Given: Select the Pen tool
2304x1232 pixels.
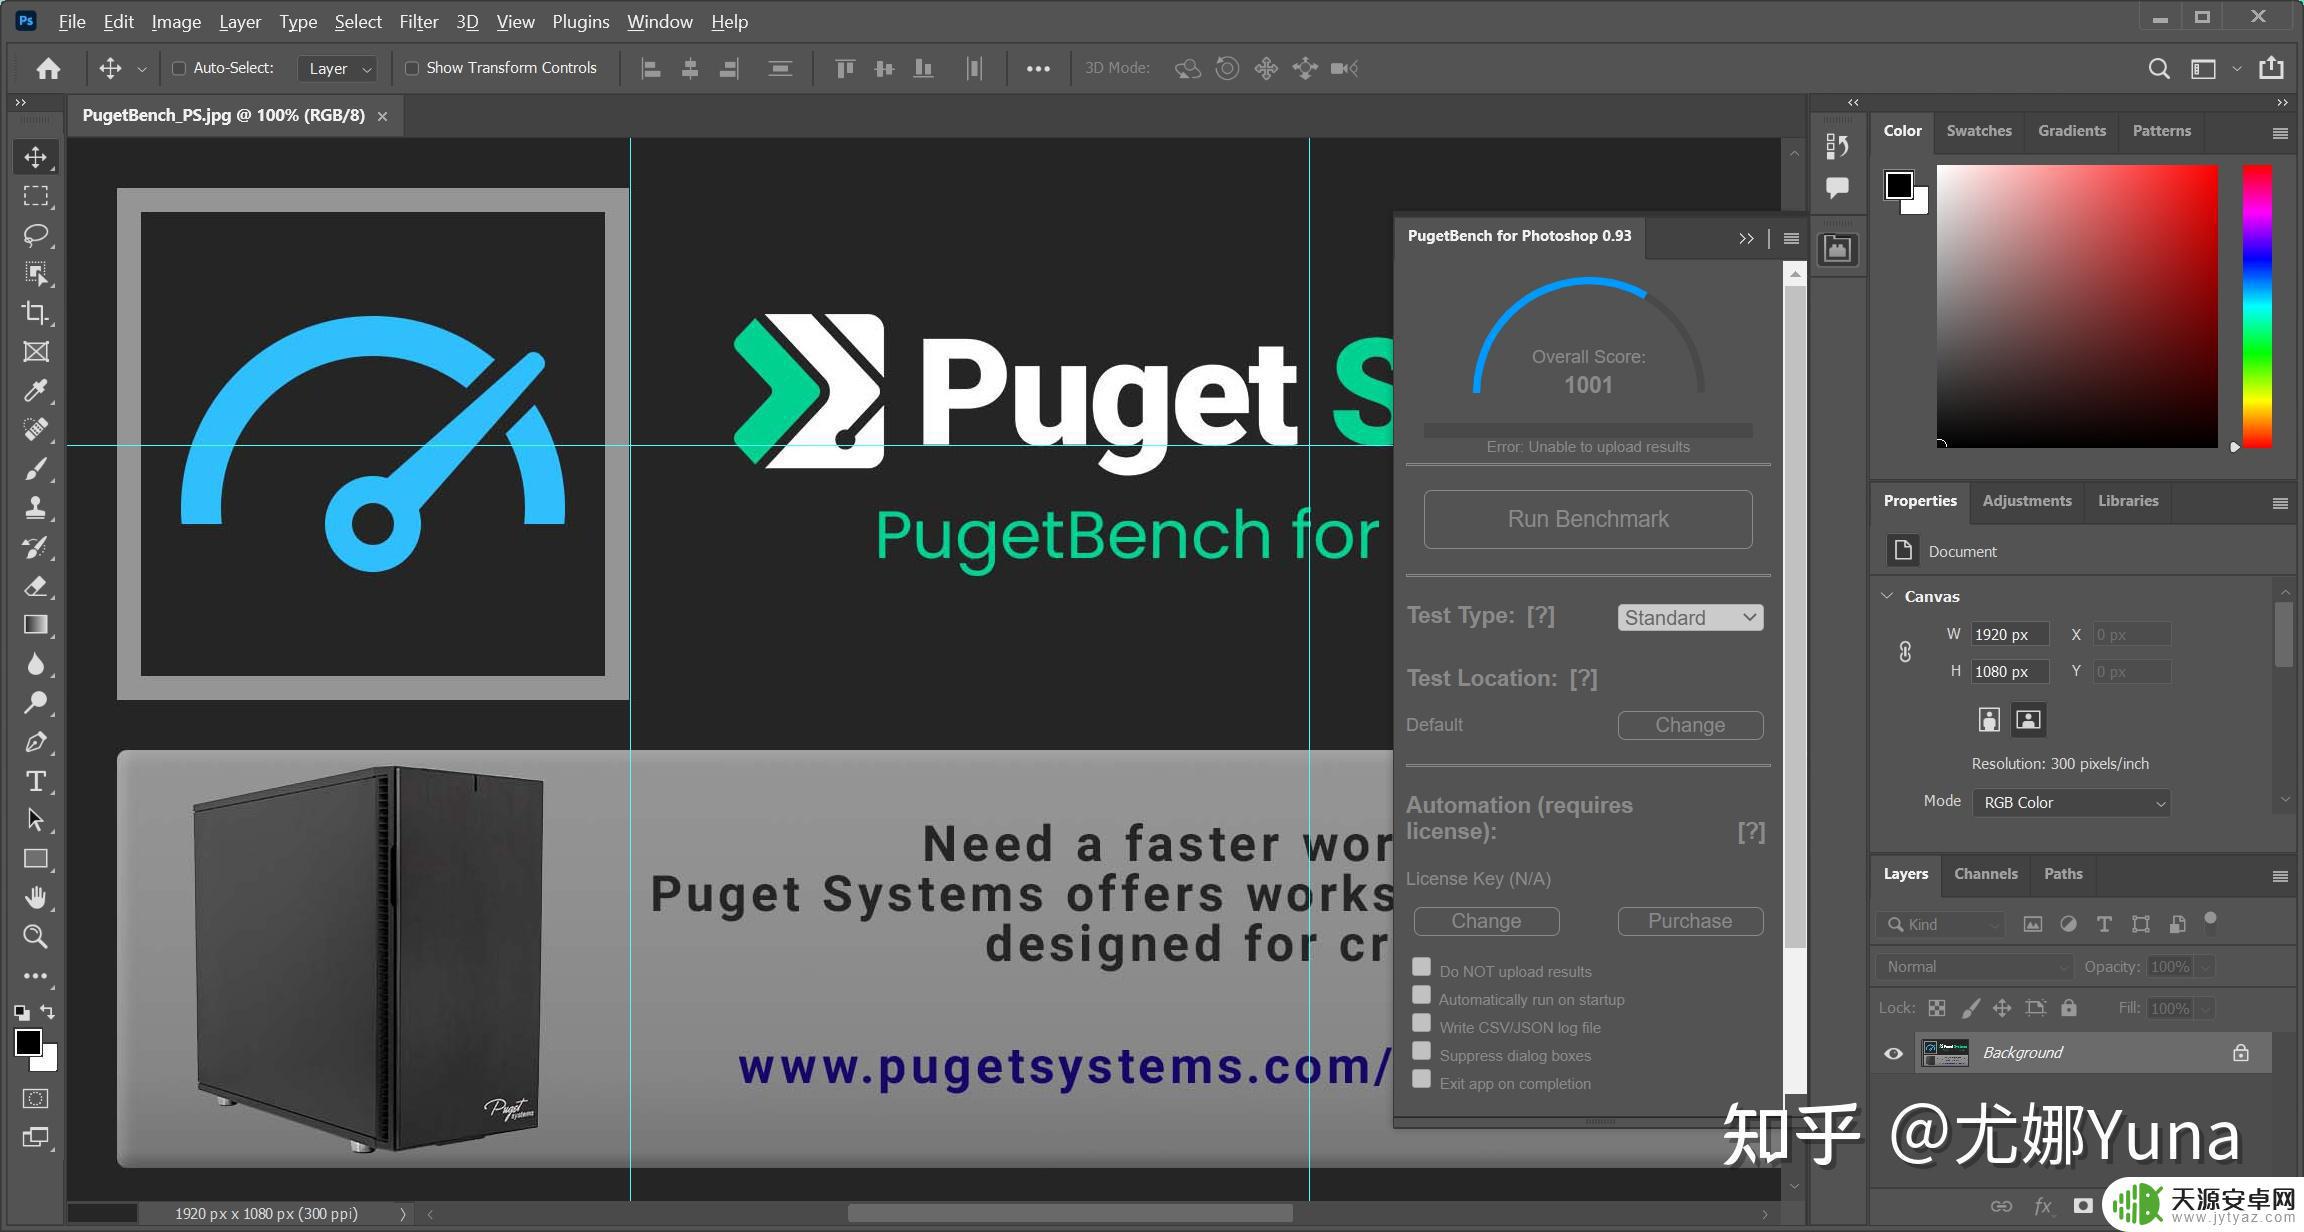Looking at the screenshot, I should (36, 742).
